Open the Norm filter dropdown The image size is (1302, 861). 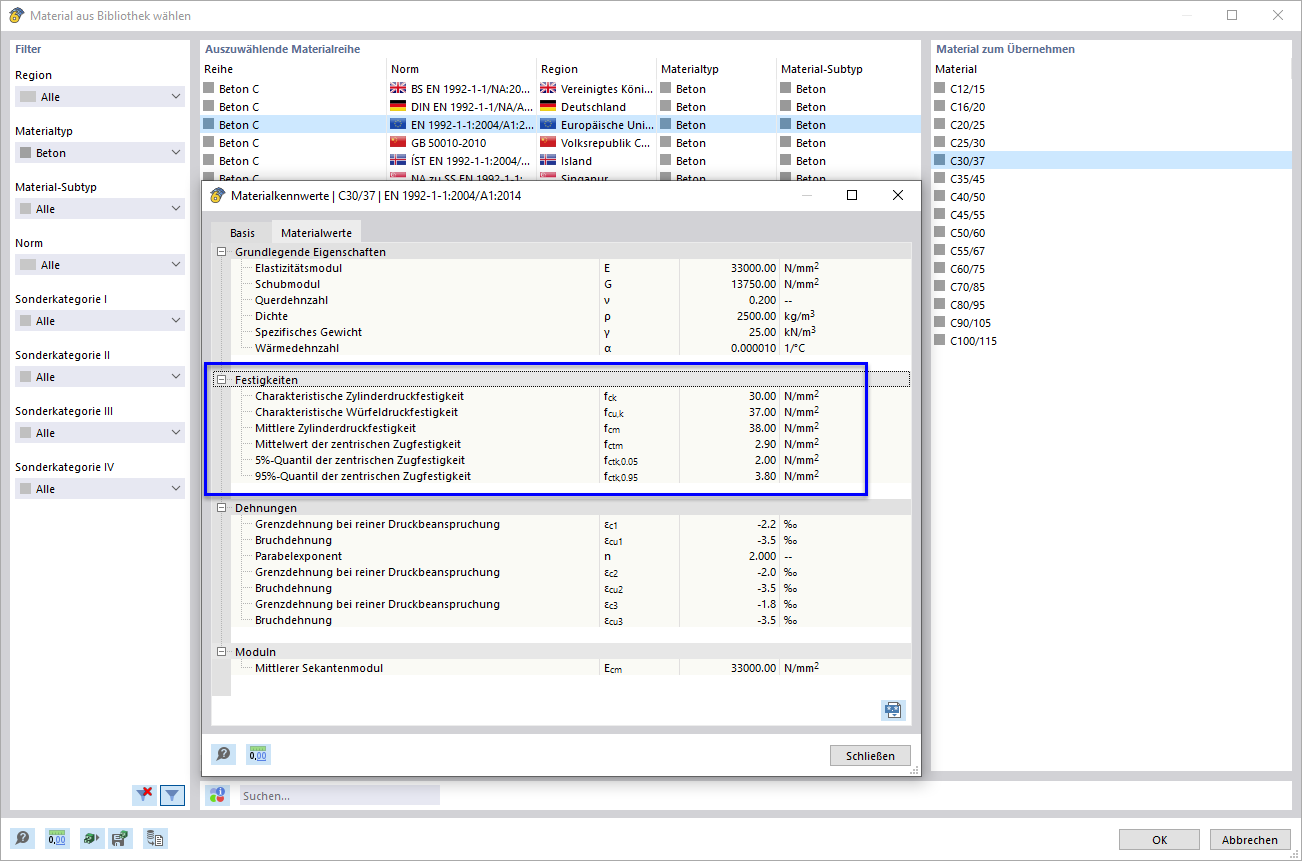pos(100,265)
